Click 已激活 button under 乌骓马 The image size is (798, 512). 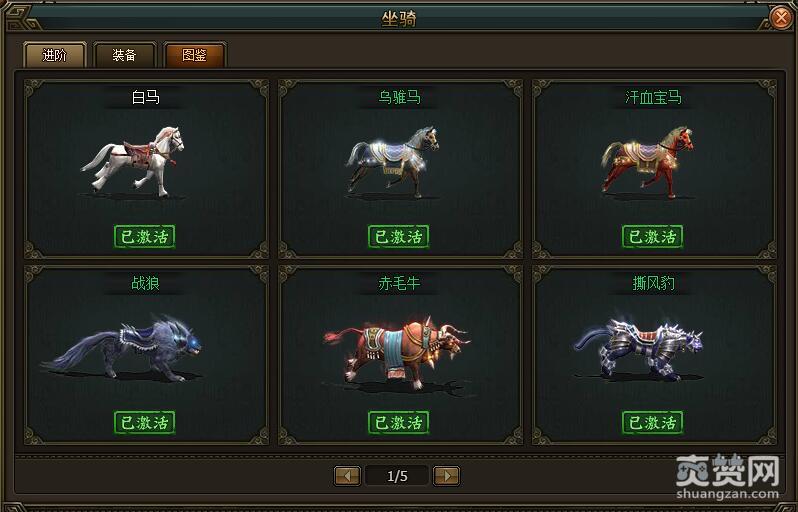pyautogui.click(x=398, y=237)
